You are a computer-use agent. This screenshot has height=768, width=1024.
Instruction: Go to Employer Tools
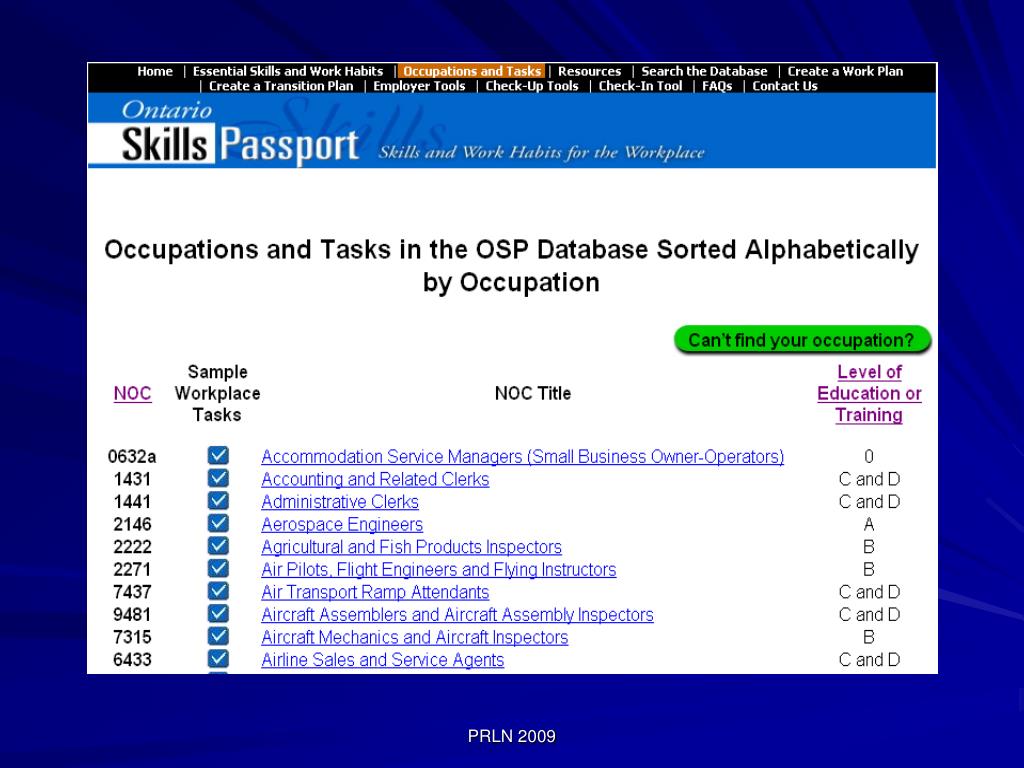coord(419,86)
